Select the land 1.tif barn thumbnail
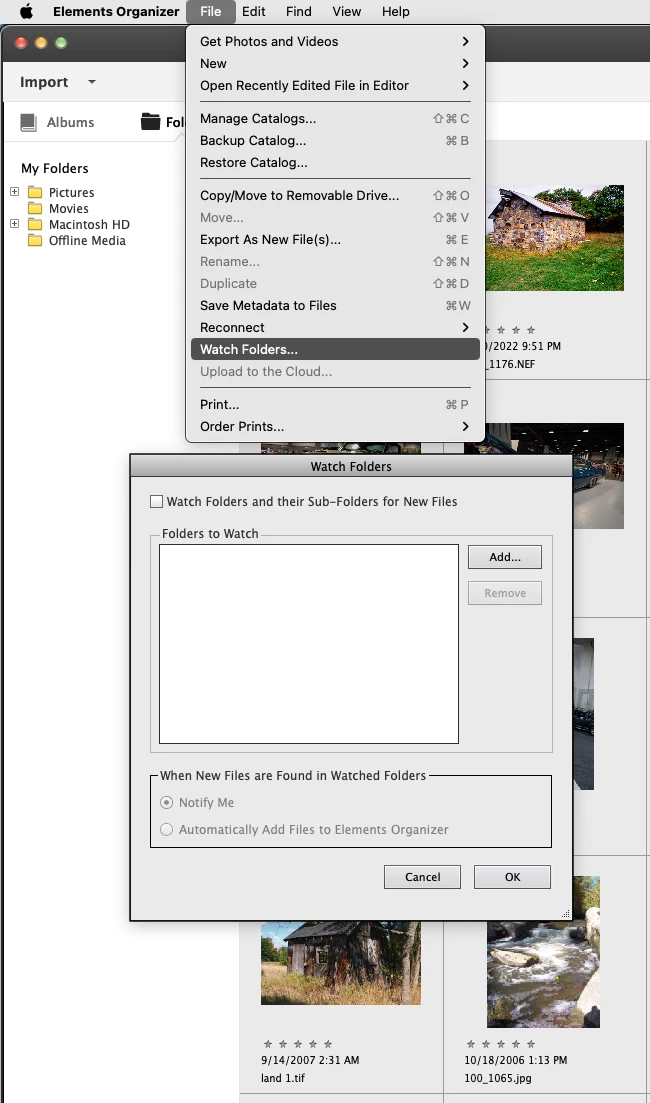Screen dimensions: 650x1103 [340, 962]
